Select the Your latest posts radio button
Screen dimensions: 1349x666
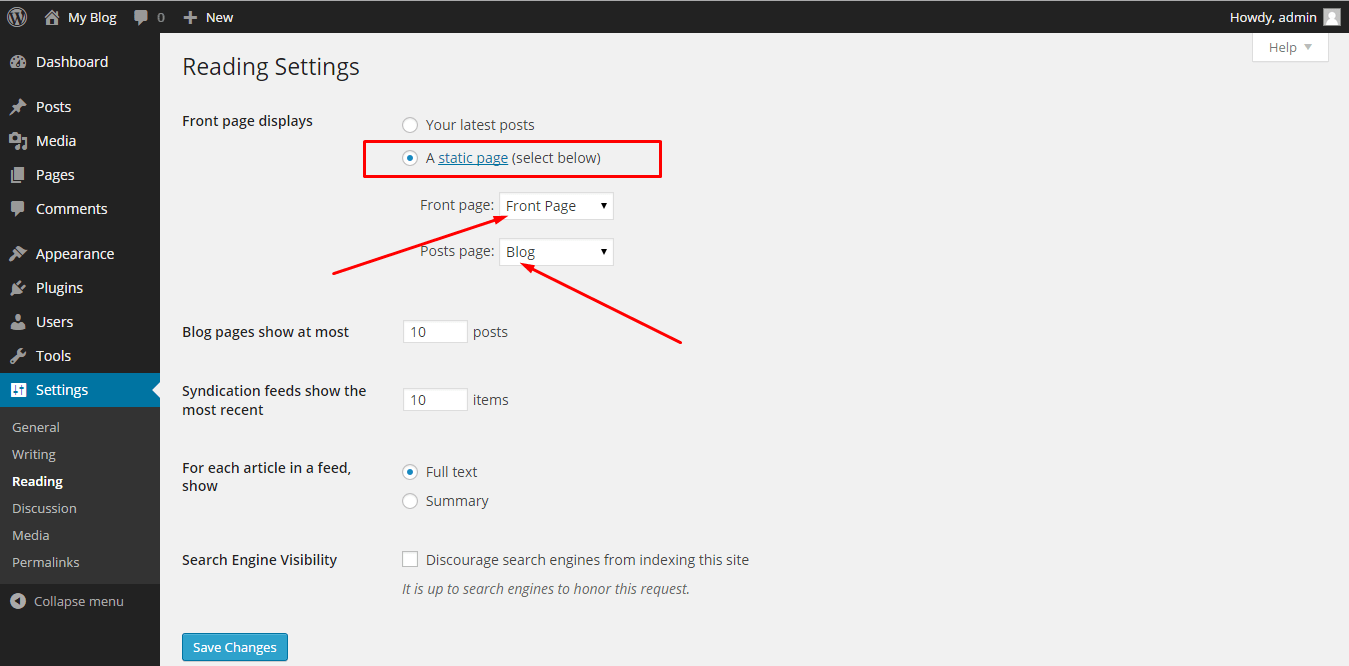(x=410, y=124)
